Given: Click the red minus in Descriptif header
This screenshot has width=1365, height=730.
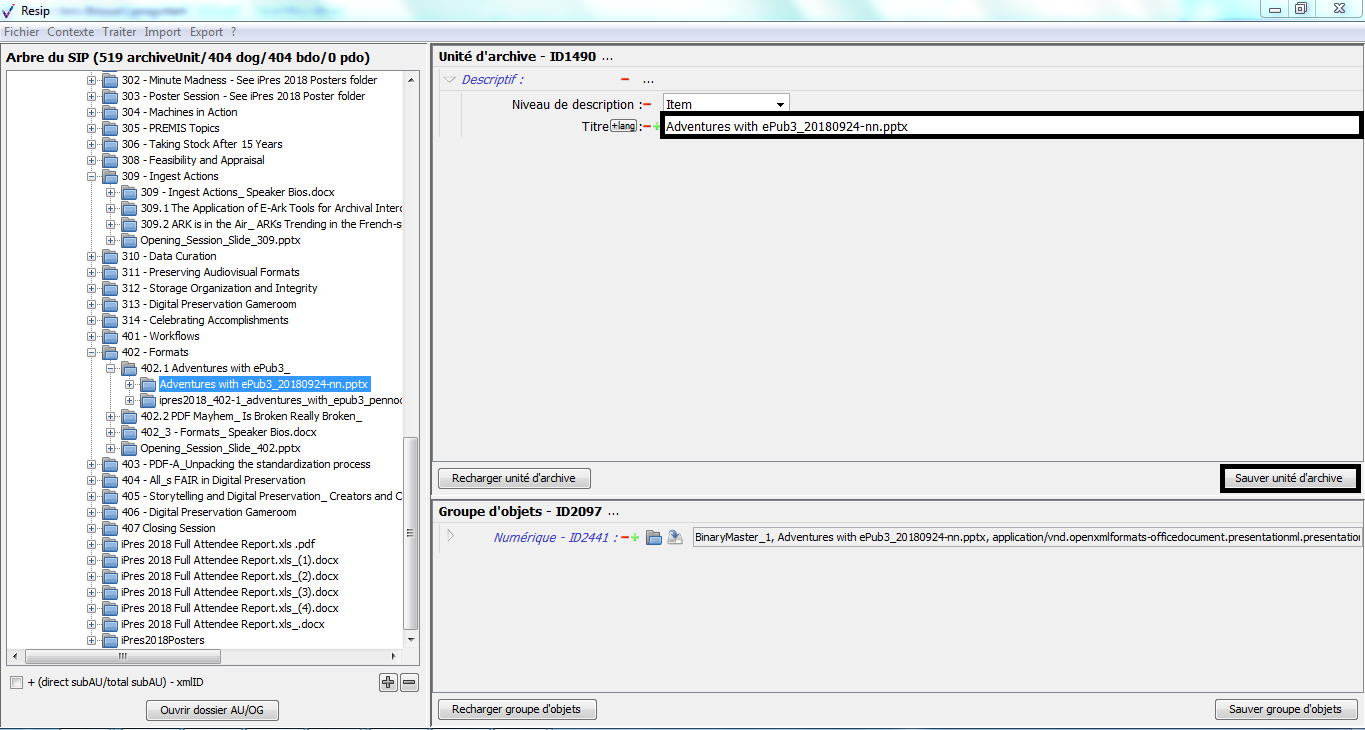Looking at the screenshot, I should pyautogui.click(x=625, y=80).
